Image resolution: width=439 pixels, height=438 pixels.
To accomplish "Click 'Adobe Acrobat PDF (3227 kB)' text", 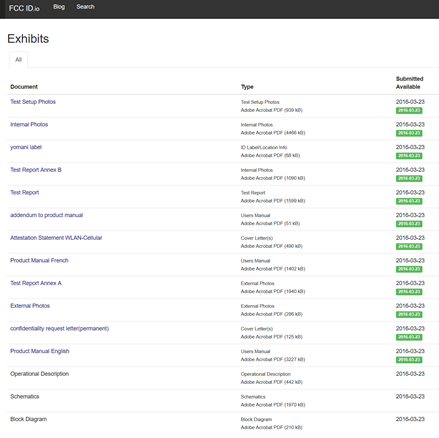I will (273, 359).
